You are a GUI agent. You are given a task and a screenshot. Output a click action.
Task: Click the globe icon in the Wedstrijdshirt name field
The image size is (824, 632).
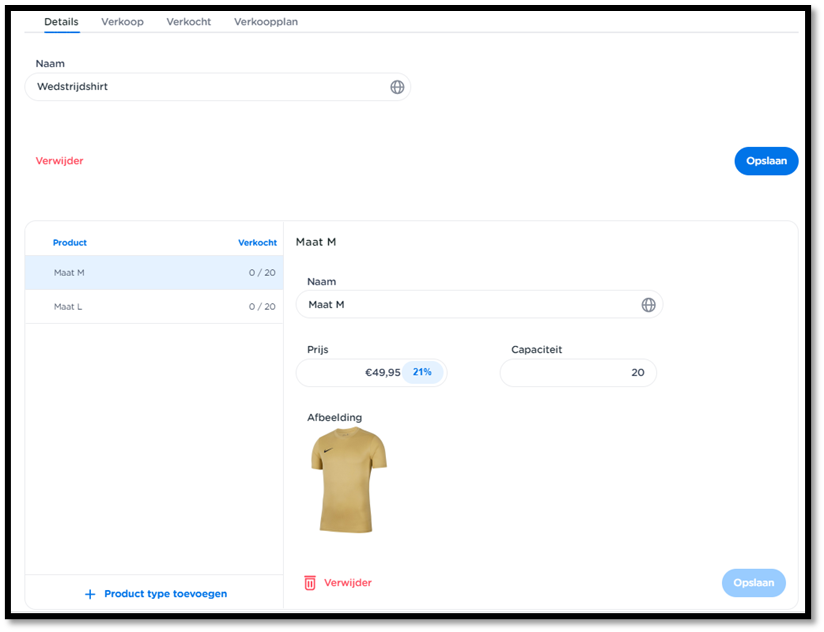pyautogui.click(x=397, y=87)
